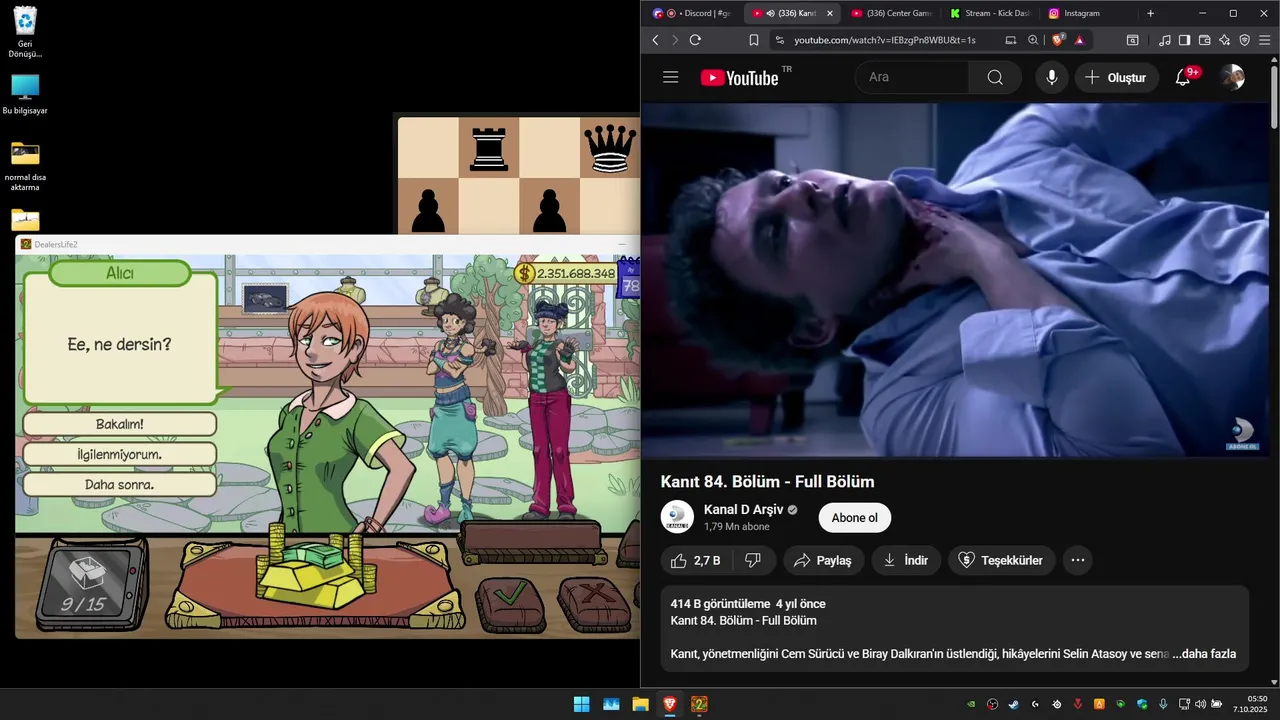The width and height of the screenshot is (1280, 720).
Task: Switch to (336) Center Game tab
Action: point(891,13)
